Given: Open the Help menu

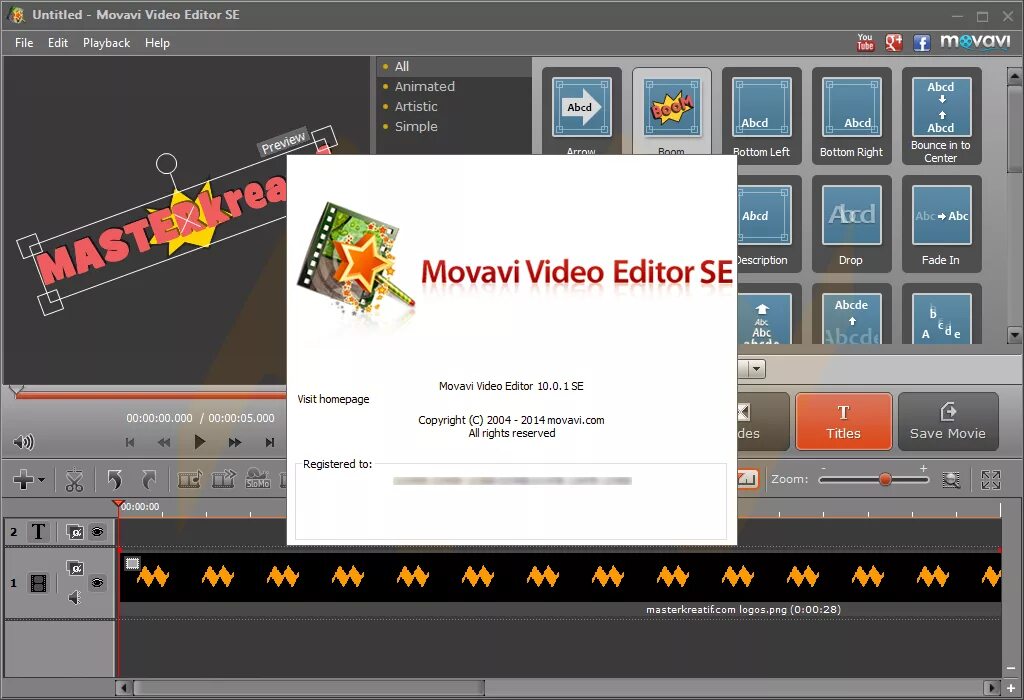Looking at the screenshot, I should [x=157, y=43].
